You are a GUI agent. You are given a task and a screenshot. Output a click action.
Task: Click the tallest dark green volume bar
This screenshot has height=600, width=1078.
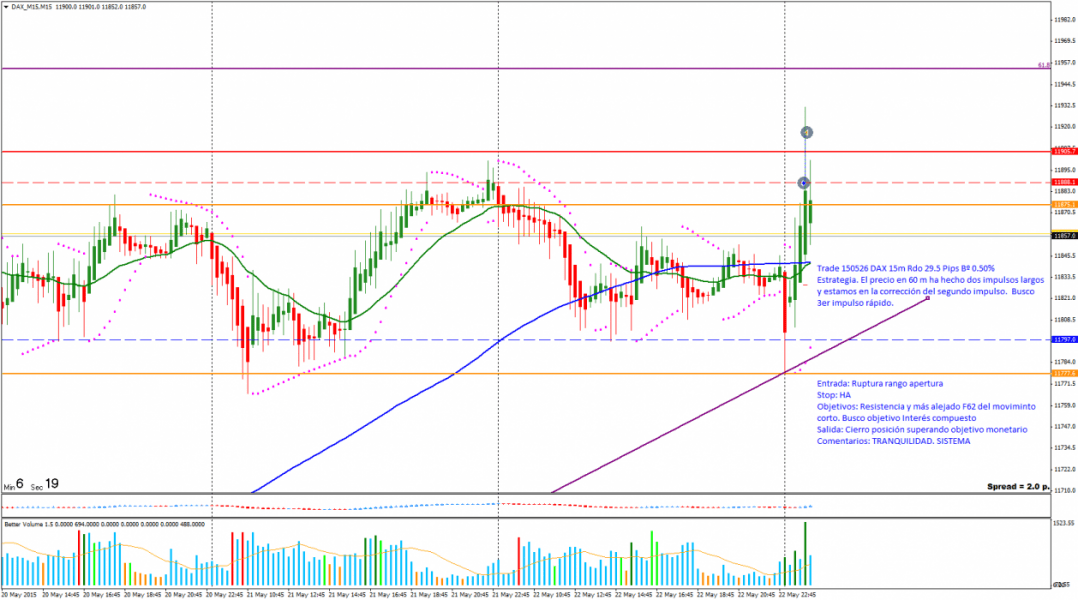(805, 553)
